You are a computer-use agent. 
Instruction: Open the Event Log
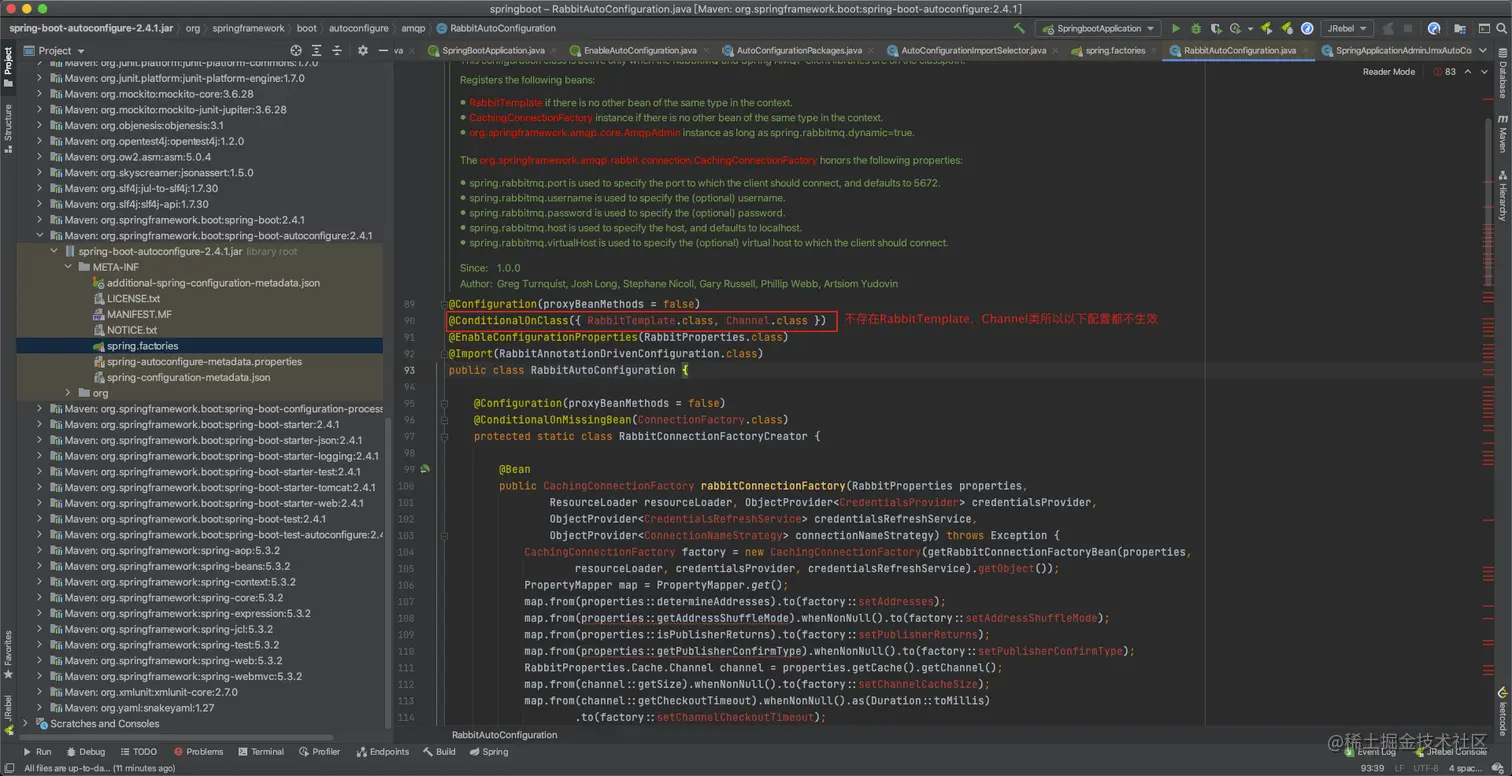[1369, 751]
